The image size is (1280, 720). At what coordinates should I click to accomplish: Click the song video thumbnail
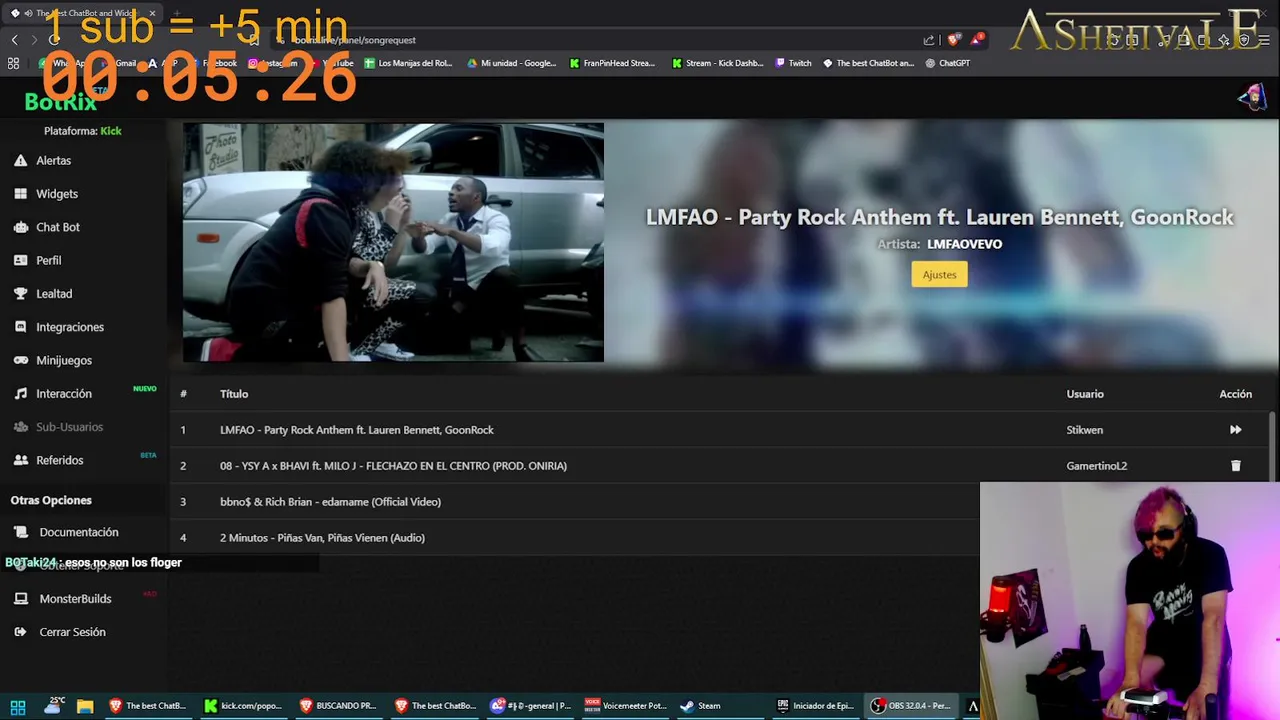point(393,242)
